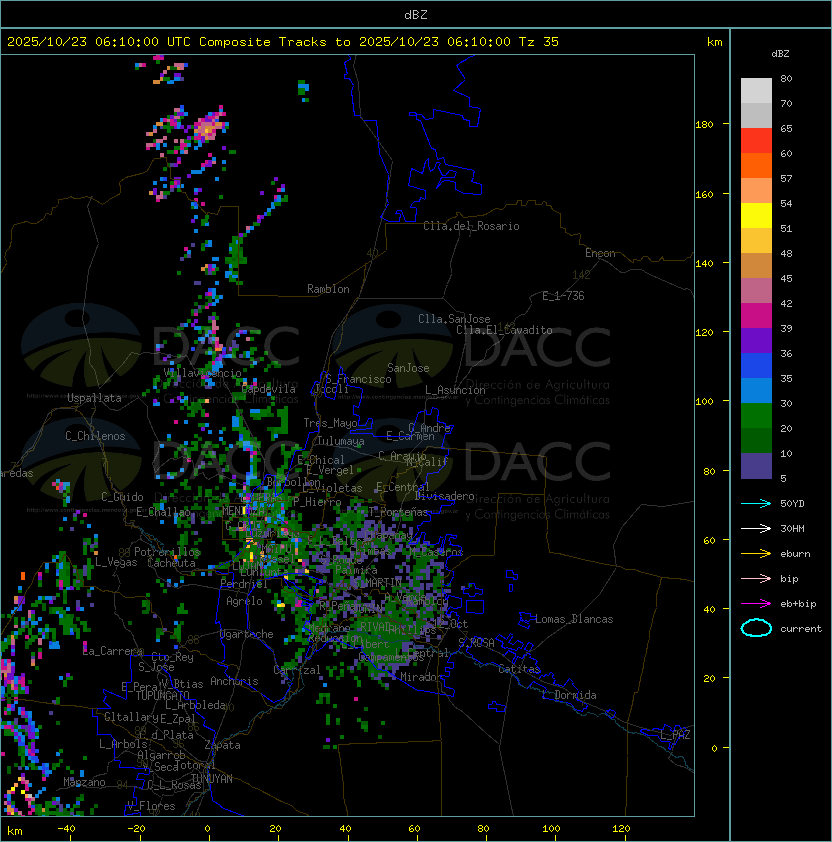Pick the red swatch below 65 dBZ
The height and width of the screenshot is (842, 832).
point(756,141)
